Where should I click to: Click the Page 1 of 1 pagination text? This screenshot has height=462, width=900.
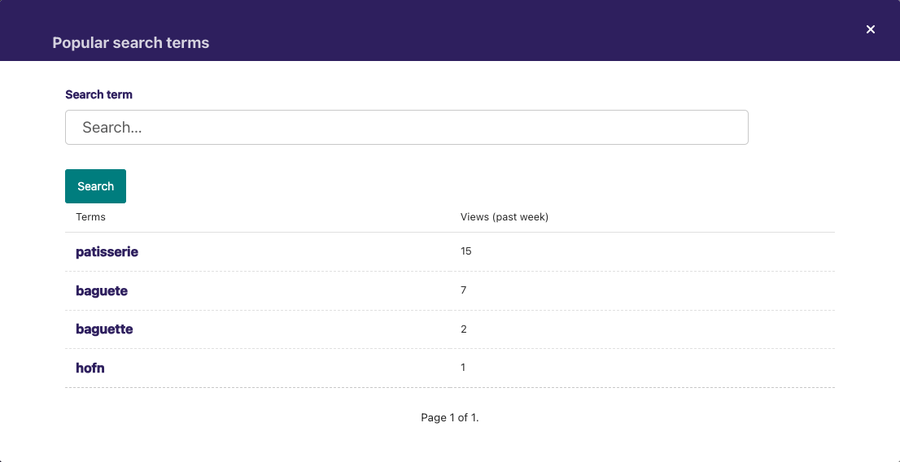pos(449,418)
